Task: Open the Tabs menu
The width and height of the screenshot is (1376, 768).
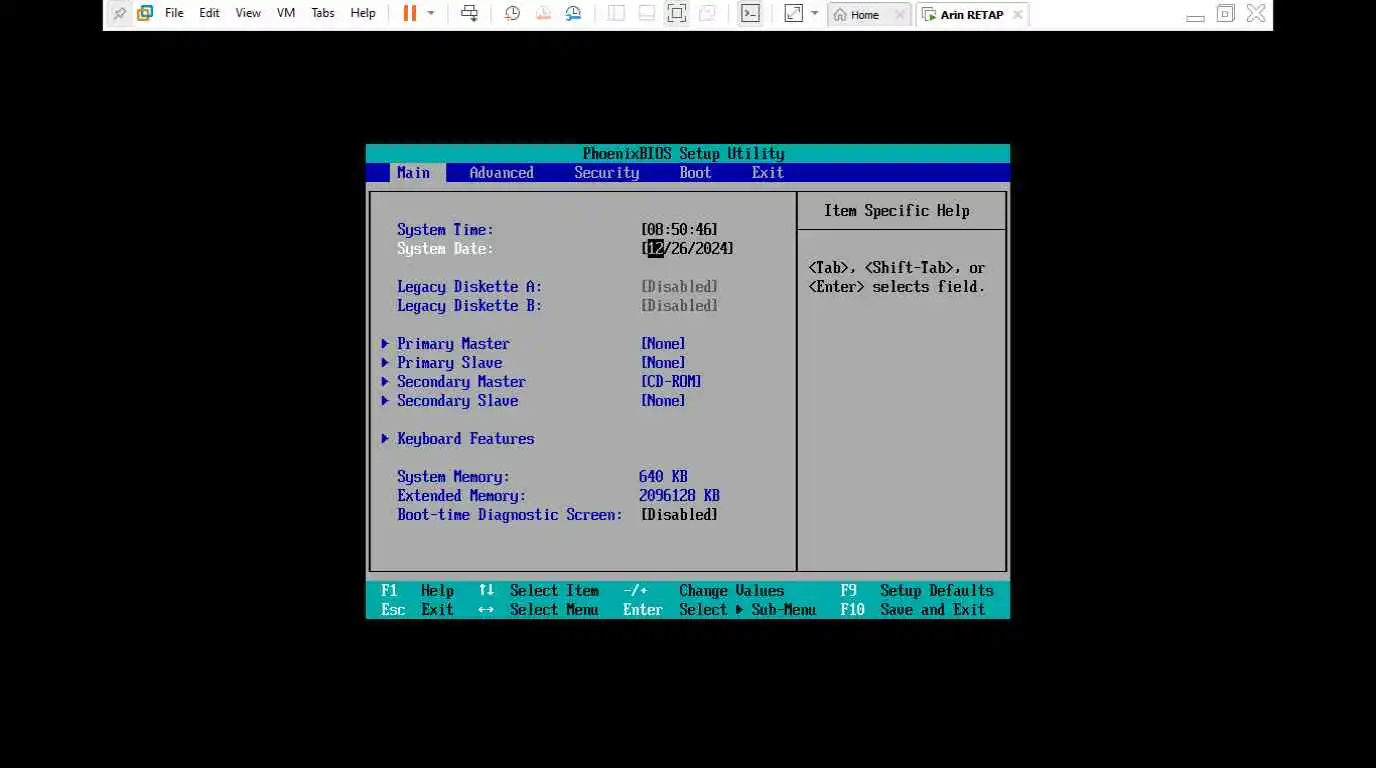Action: (323, 14)
